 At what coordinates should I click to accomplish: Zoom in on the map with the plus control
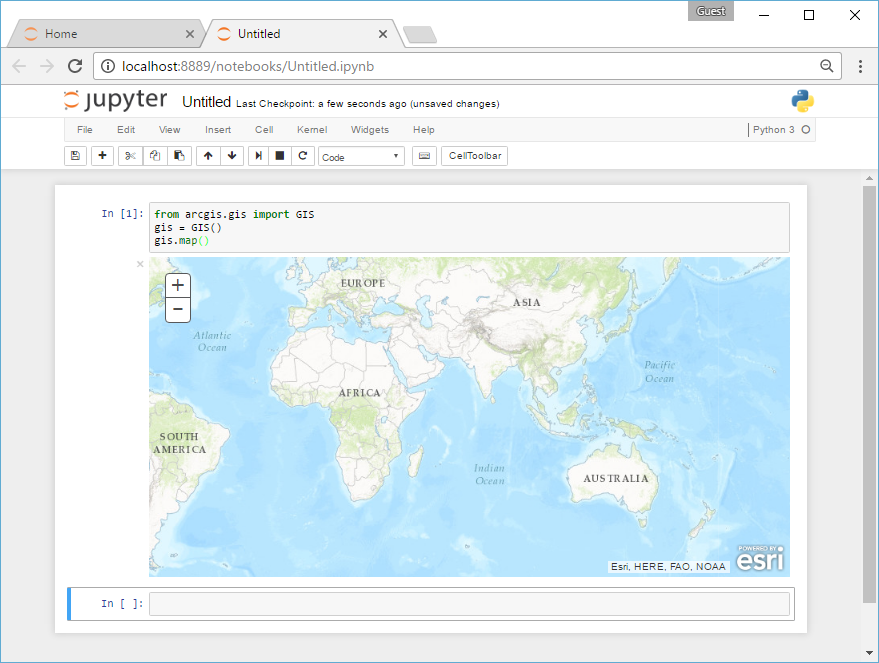coord(177,285)
